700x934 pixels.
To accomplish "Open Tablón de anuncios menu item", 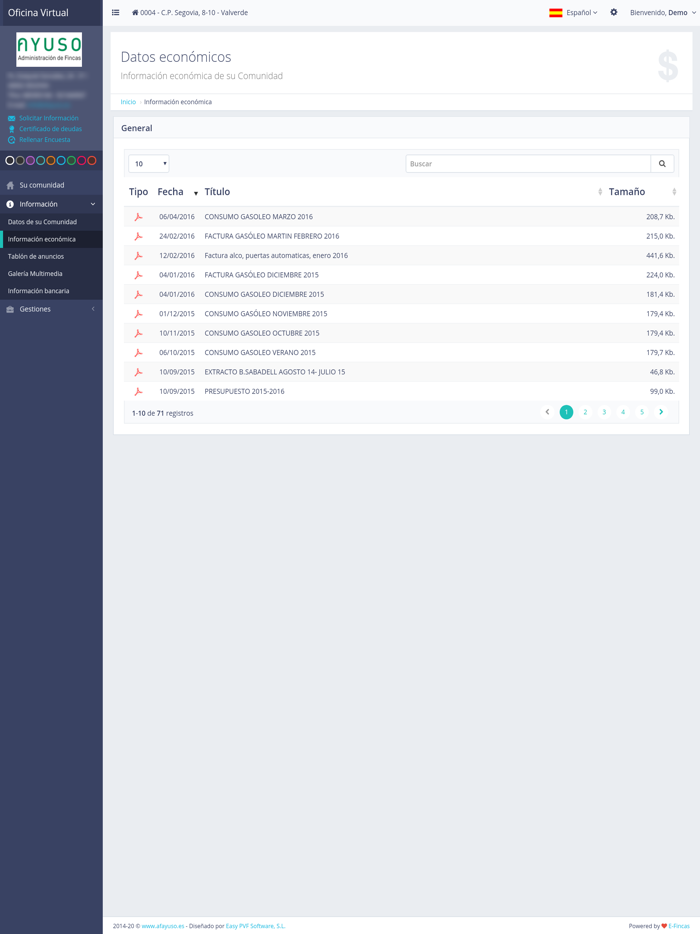I will click(x=51, y=257).
